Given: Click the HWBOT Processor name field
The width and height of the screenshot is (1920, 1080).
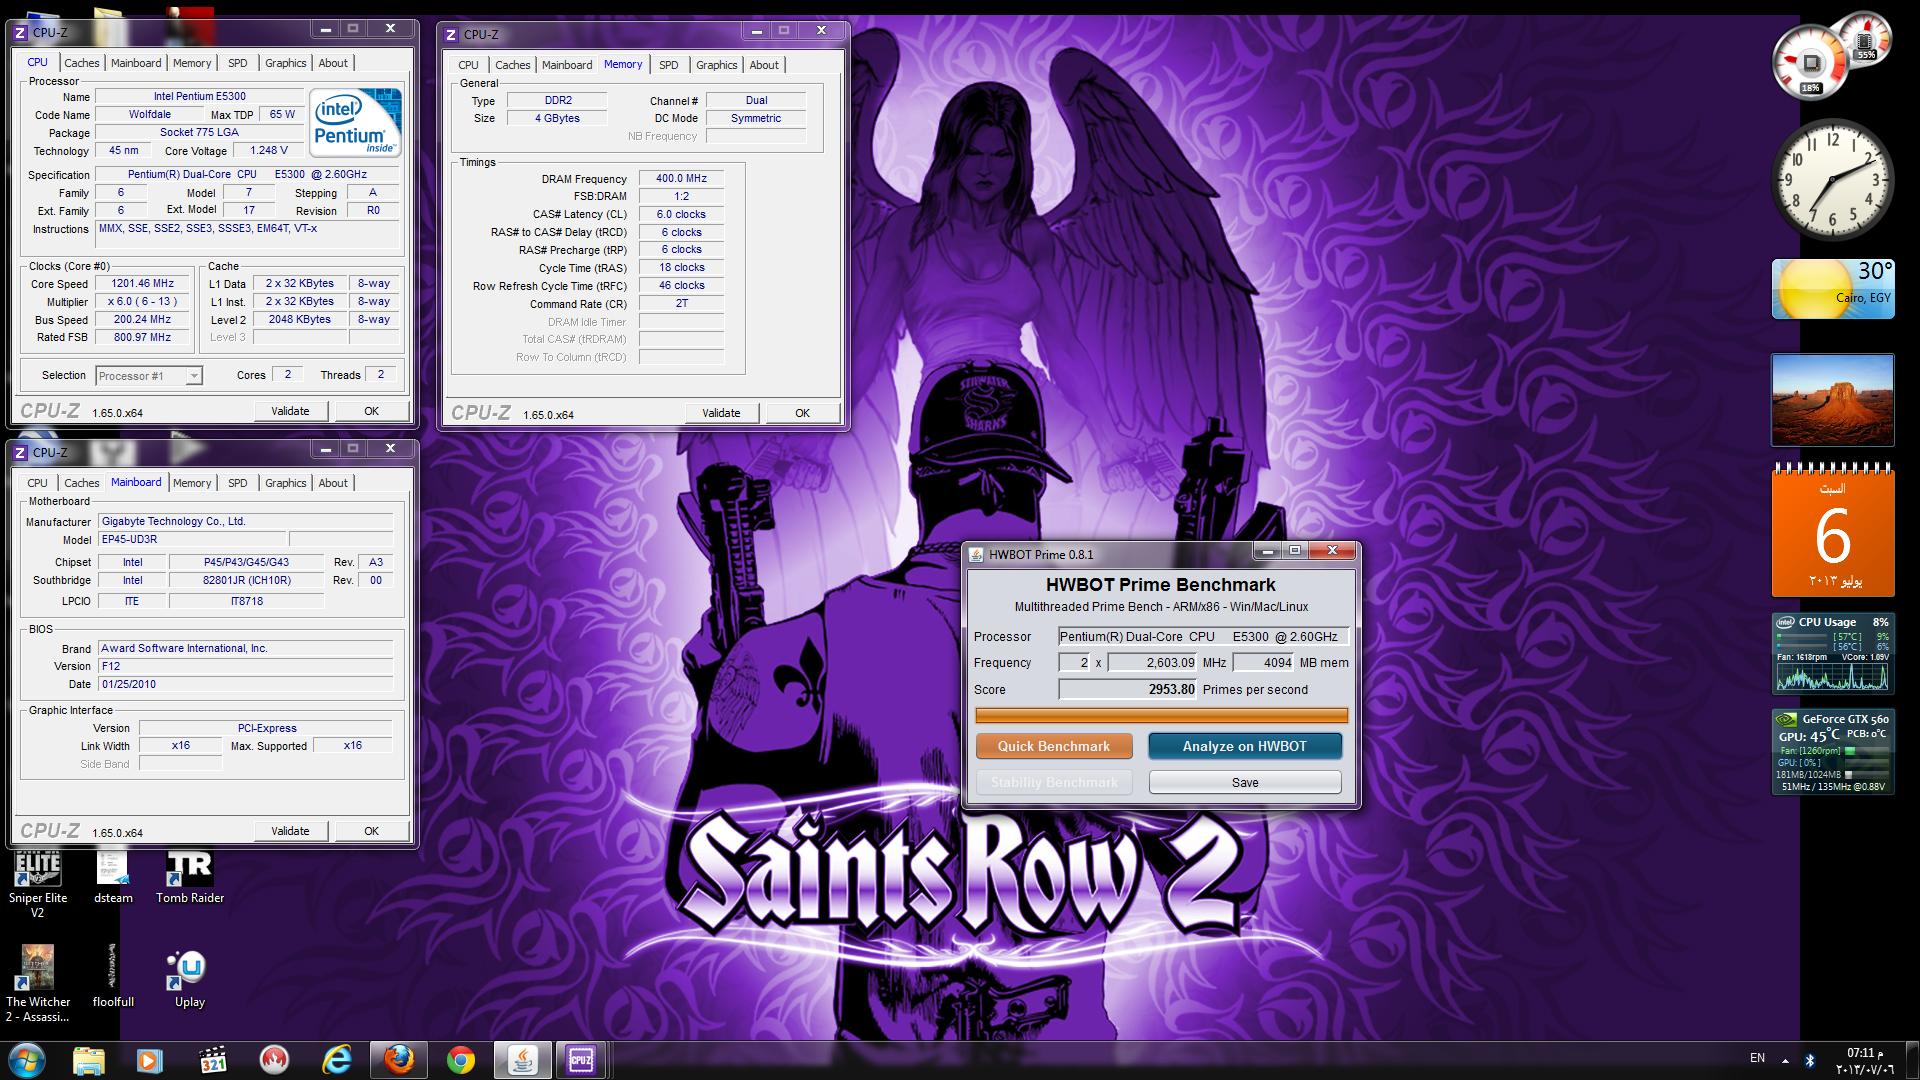Looking at the screenshot, I should coord(1204,636).
